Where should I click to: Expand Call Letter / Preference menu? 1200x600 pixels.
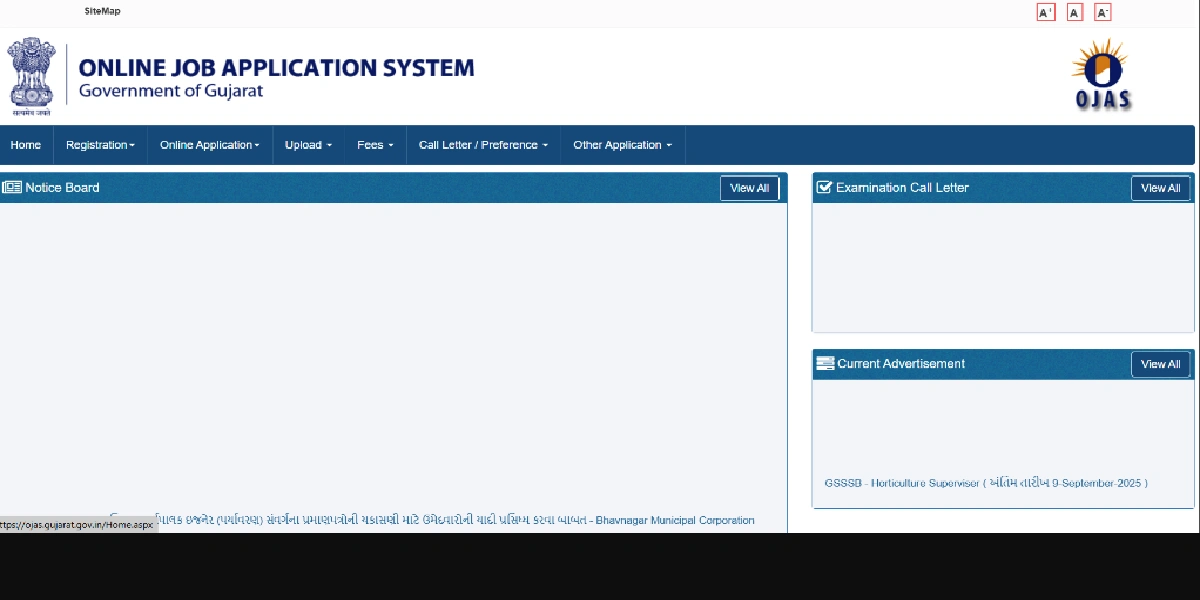point(483,145)
